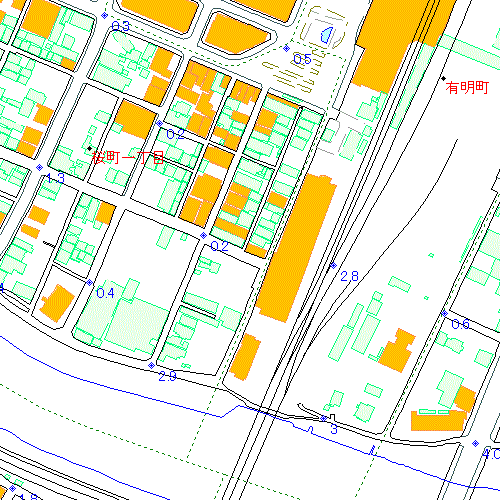Click the red 桜町一丁目 district label
Image resolution: width=500 pixels, height=500 pixels.
pos(128,157)
